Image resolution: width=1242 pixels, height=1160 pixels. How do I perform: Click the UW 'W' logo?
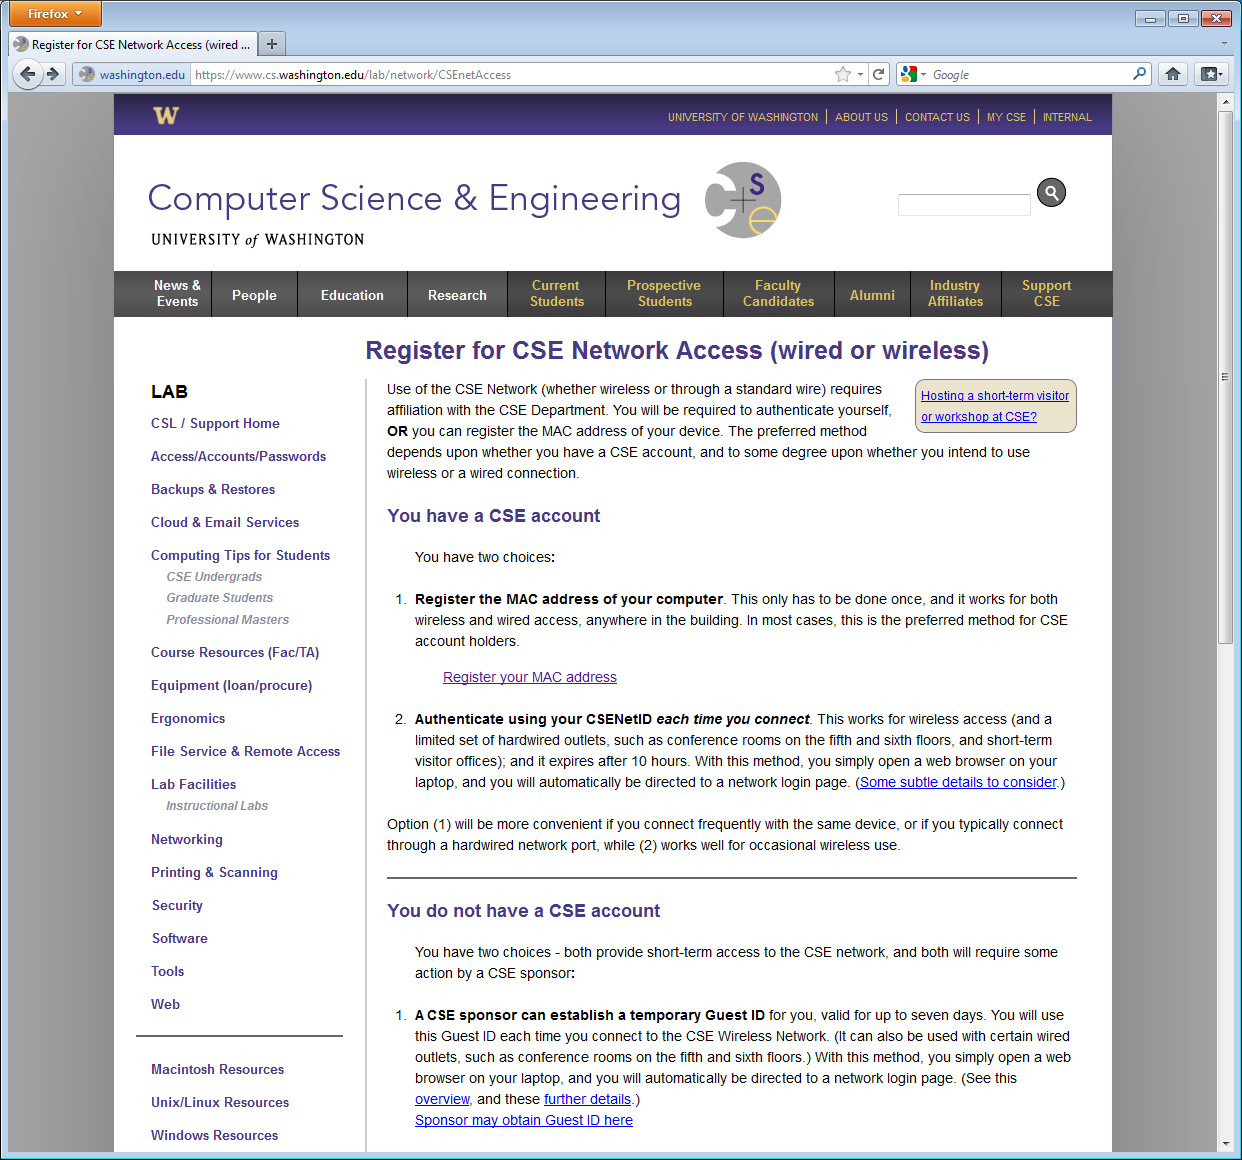click(x=166, y=116)
